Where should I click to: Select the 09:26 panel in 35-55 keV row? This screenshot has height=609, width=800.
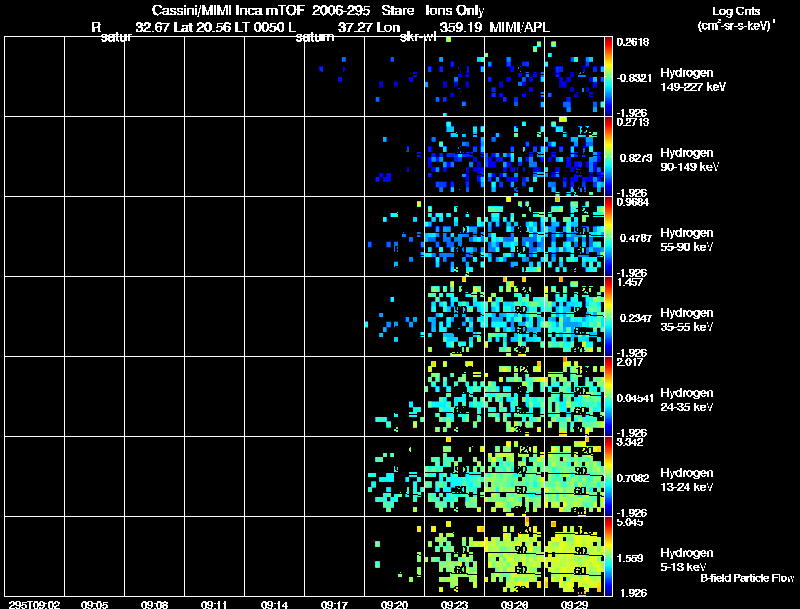515,316
